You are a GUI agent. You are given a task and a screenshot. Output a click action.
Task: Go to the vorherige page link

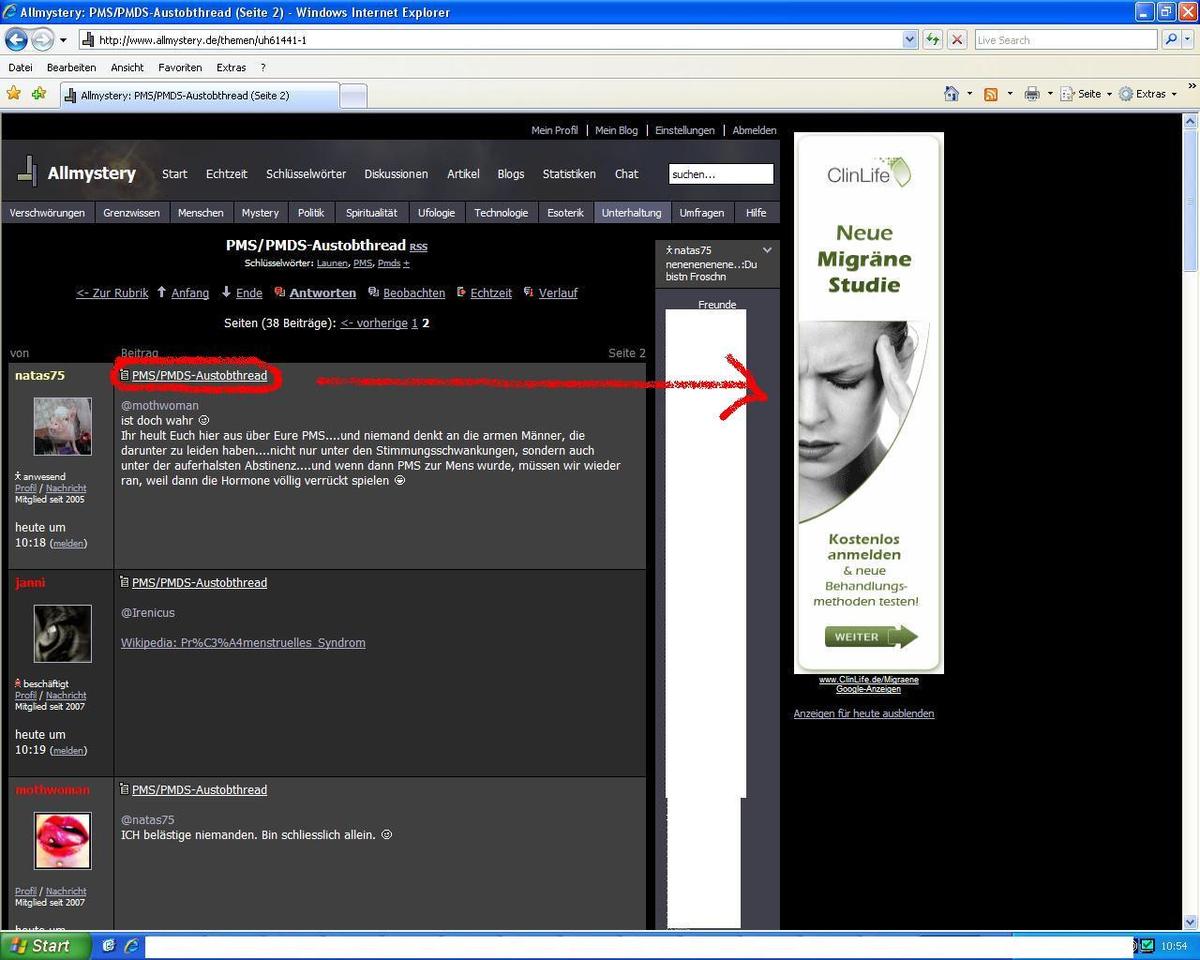[x=374, y=323]
